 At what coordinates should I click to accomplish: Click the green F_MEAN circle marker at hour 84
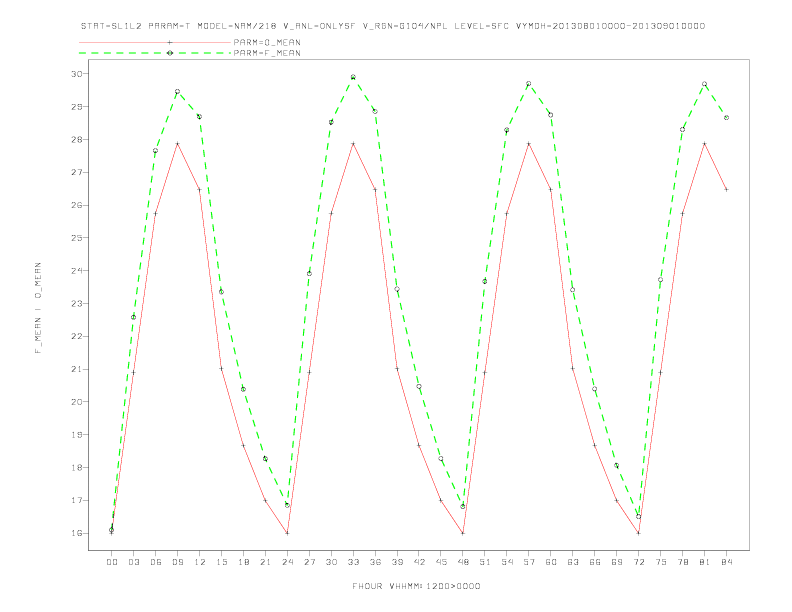[726, 118]
